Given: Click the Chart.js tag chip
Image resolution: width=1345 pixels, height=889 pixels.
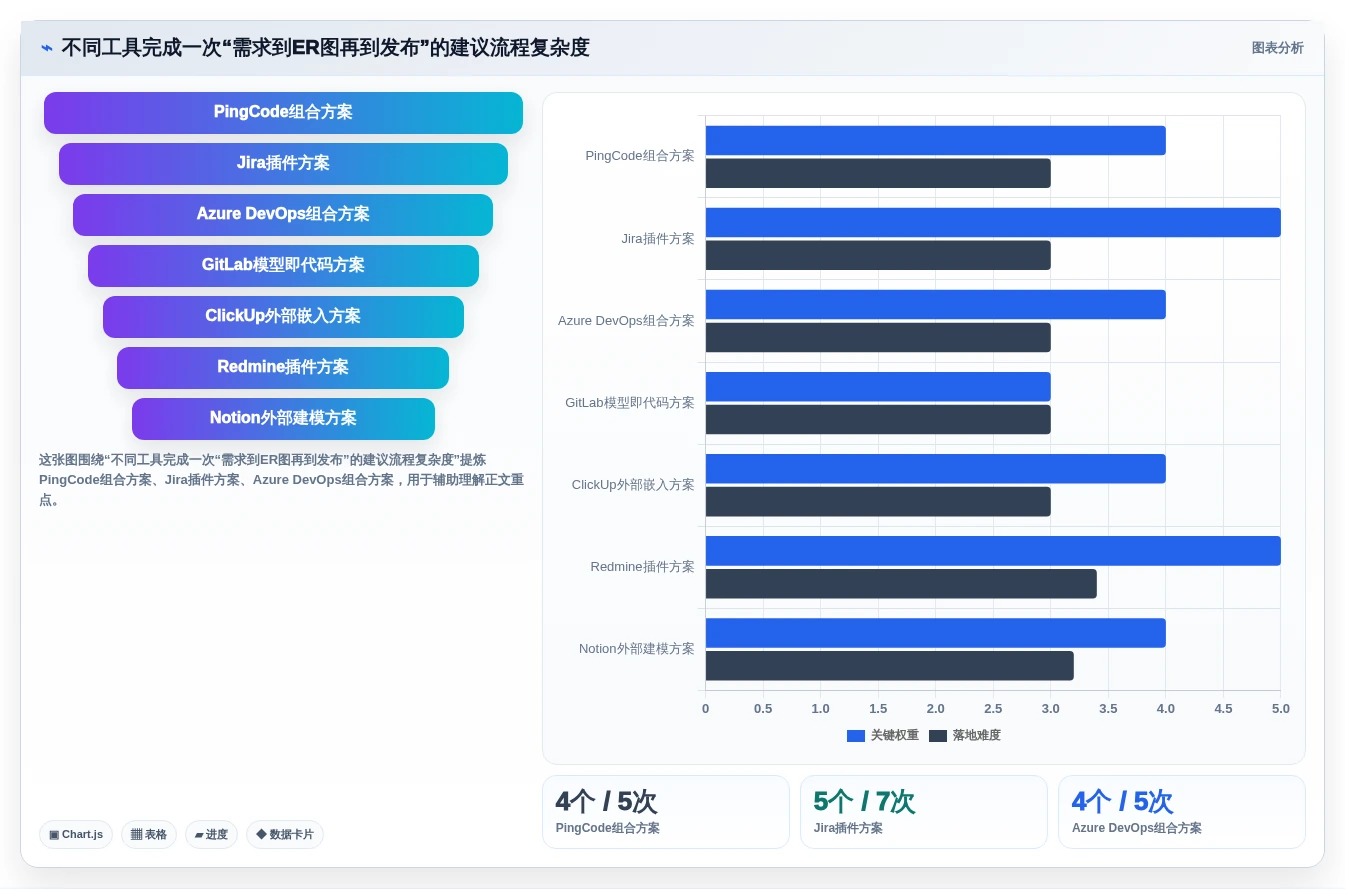Looking at the screenshot, I should click(x=76, y=834).
